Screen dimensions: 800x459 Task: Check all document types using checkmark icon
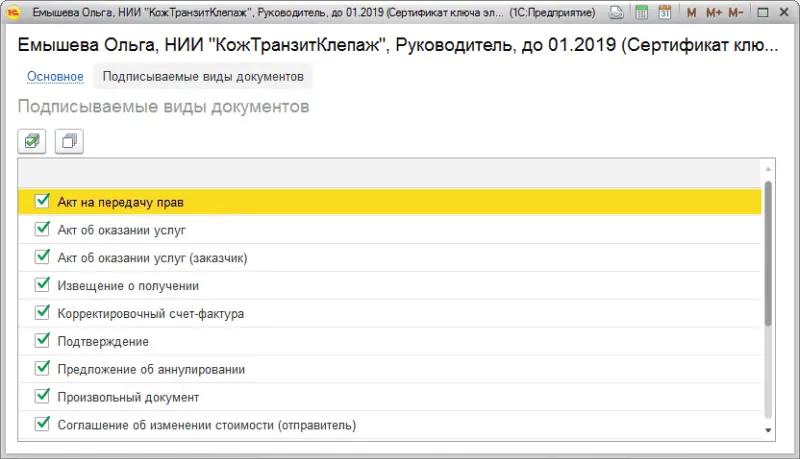32,141
